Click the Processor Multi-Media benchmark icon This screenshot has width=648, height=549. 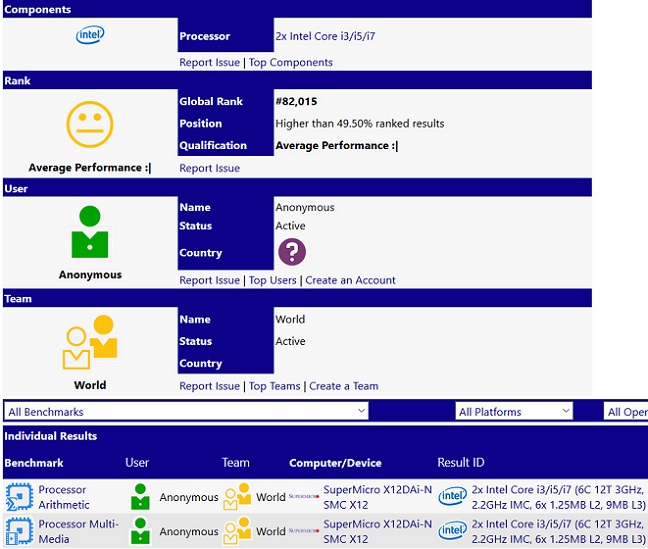coord(19,531)
